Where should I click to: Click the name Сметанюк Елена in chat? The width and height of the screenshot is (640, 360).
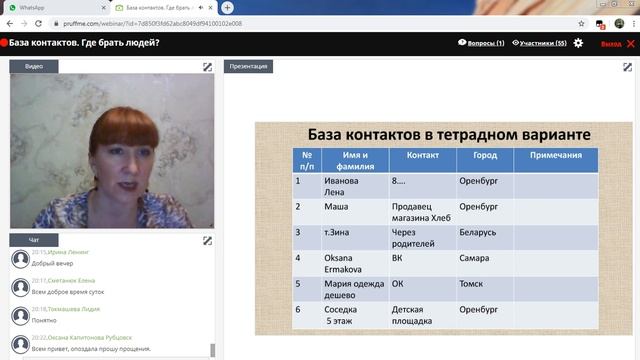[x=71, y=281]
